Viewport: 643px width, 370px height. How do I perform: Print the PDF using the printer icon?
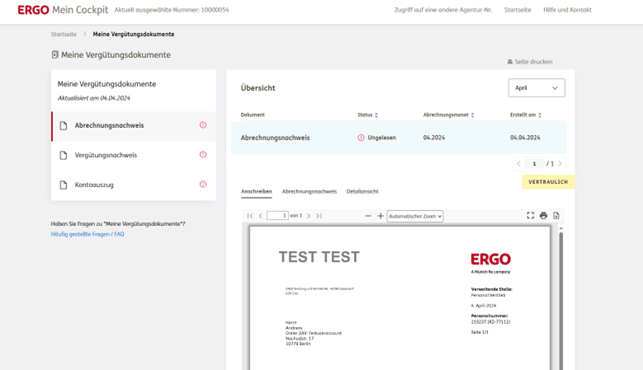coord(543,216)
